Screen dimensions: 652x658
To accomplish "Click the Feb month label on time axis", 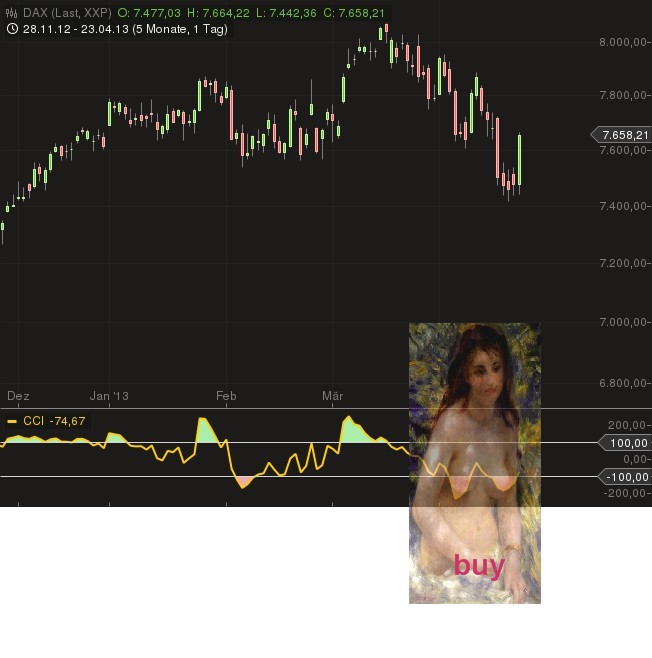I will [226, 396].
